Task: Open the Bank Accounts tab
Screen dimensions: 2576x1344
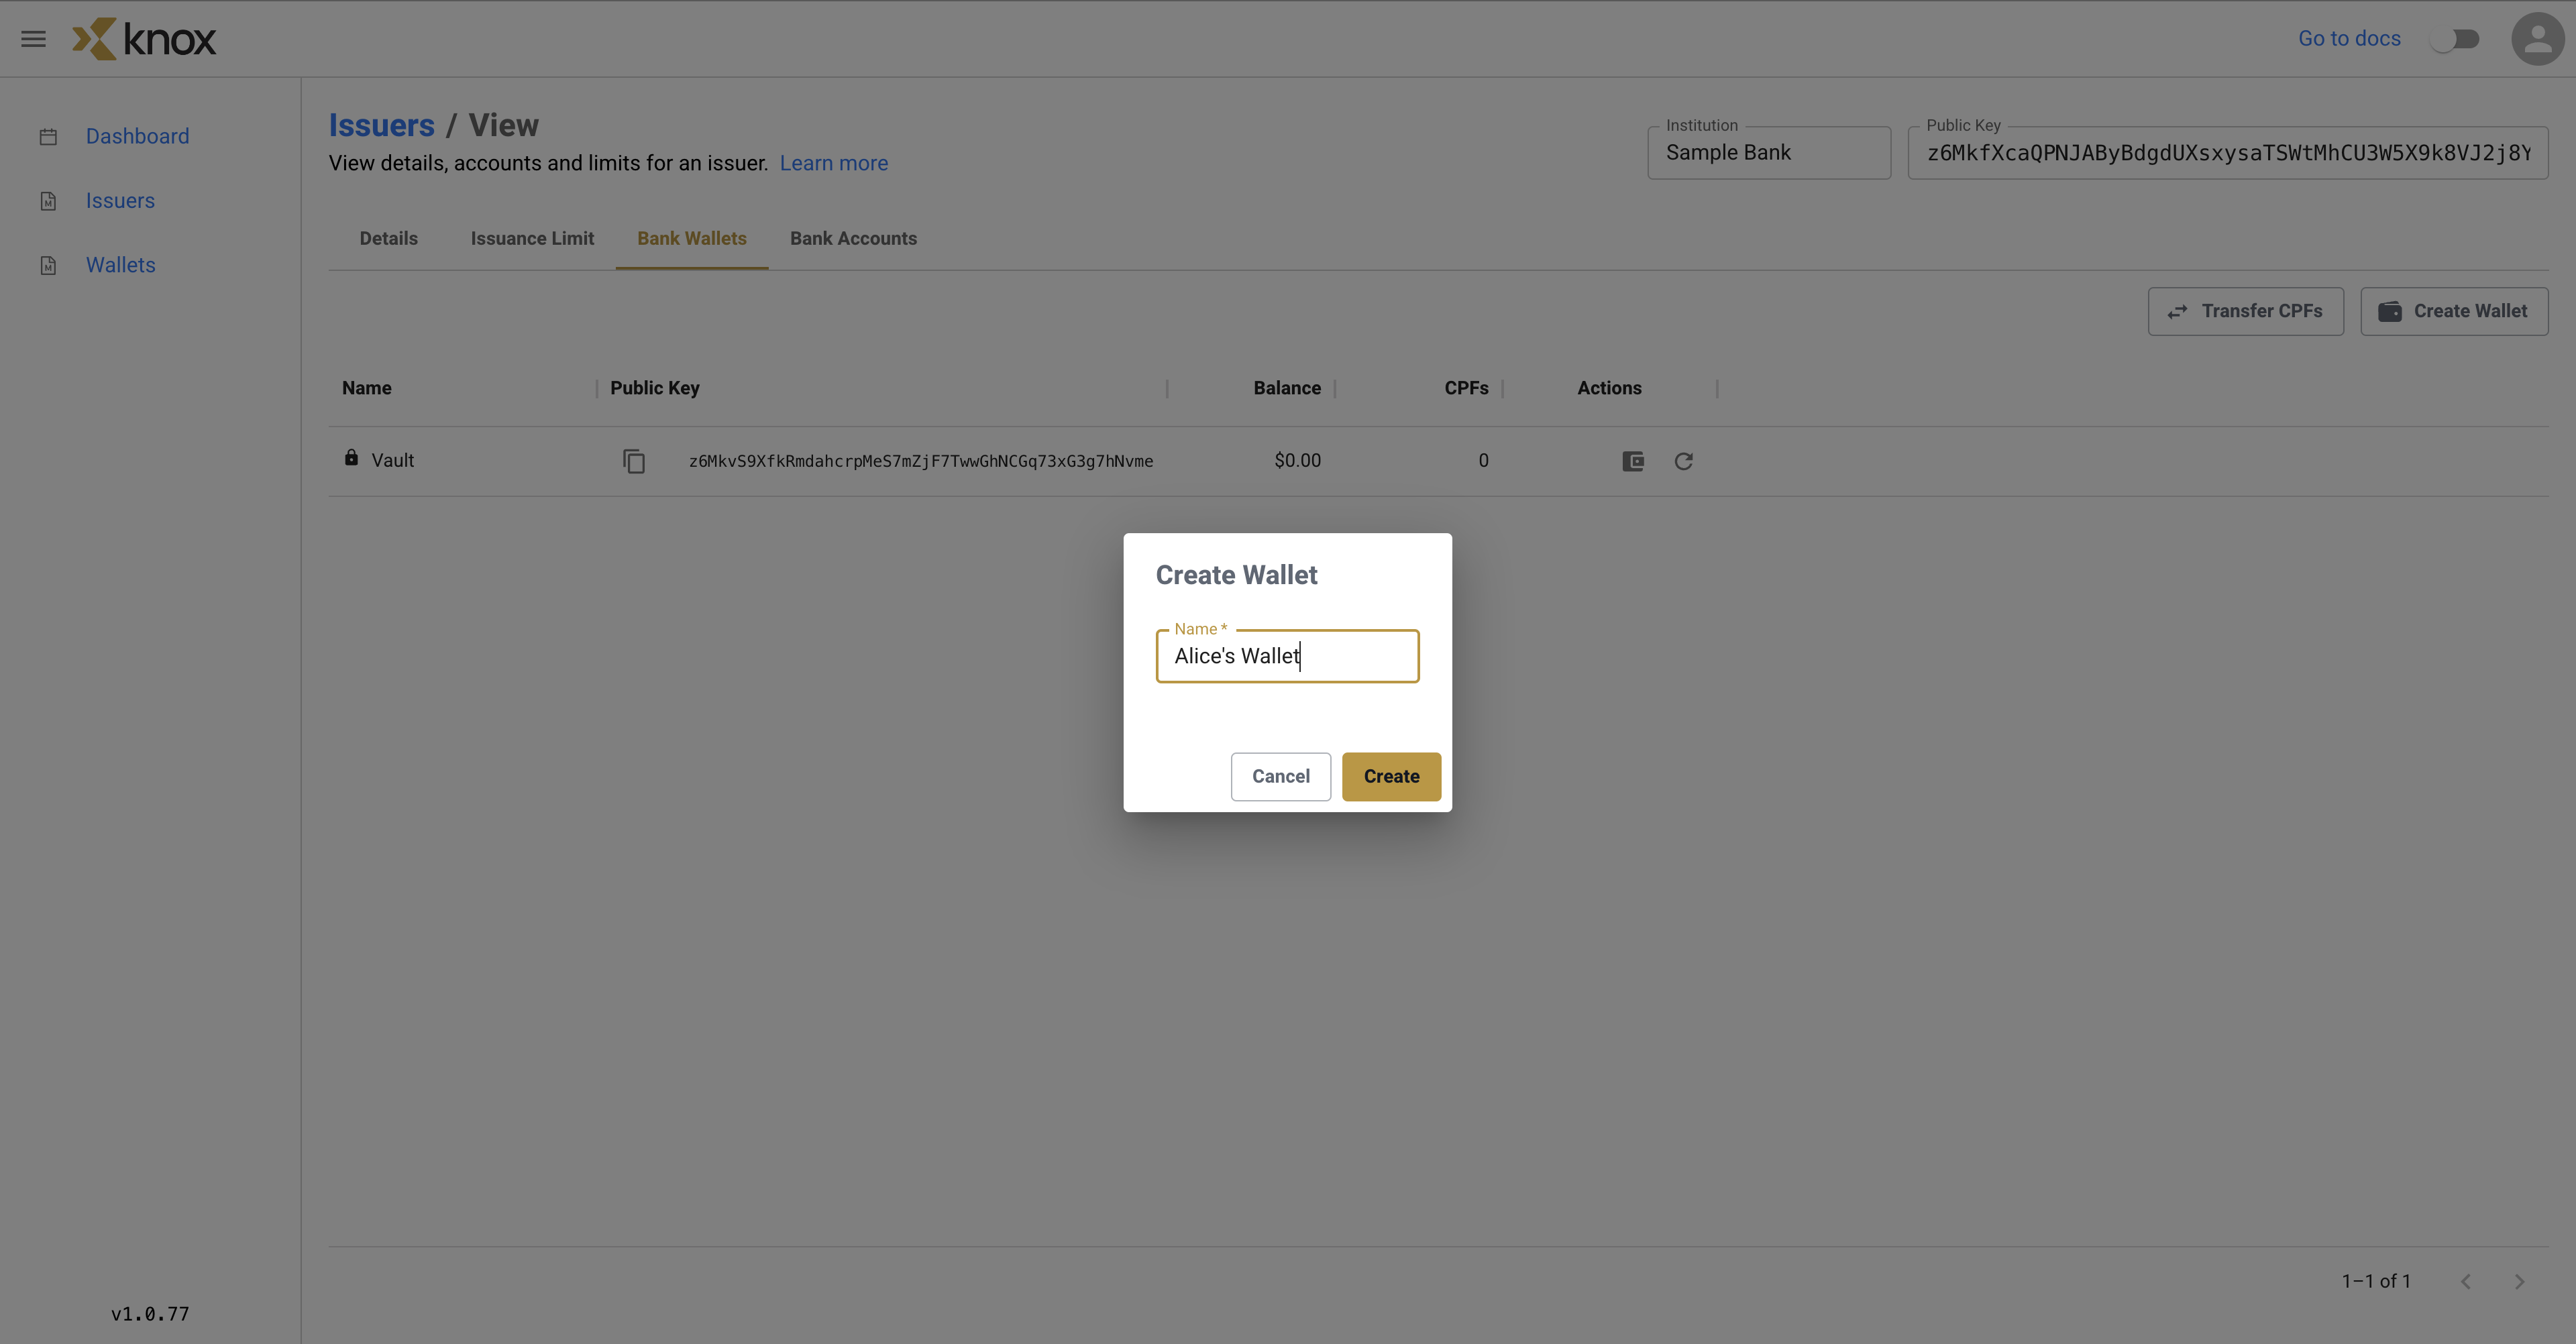Action: (853, 238)
